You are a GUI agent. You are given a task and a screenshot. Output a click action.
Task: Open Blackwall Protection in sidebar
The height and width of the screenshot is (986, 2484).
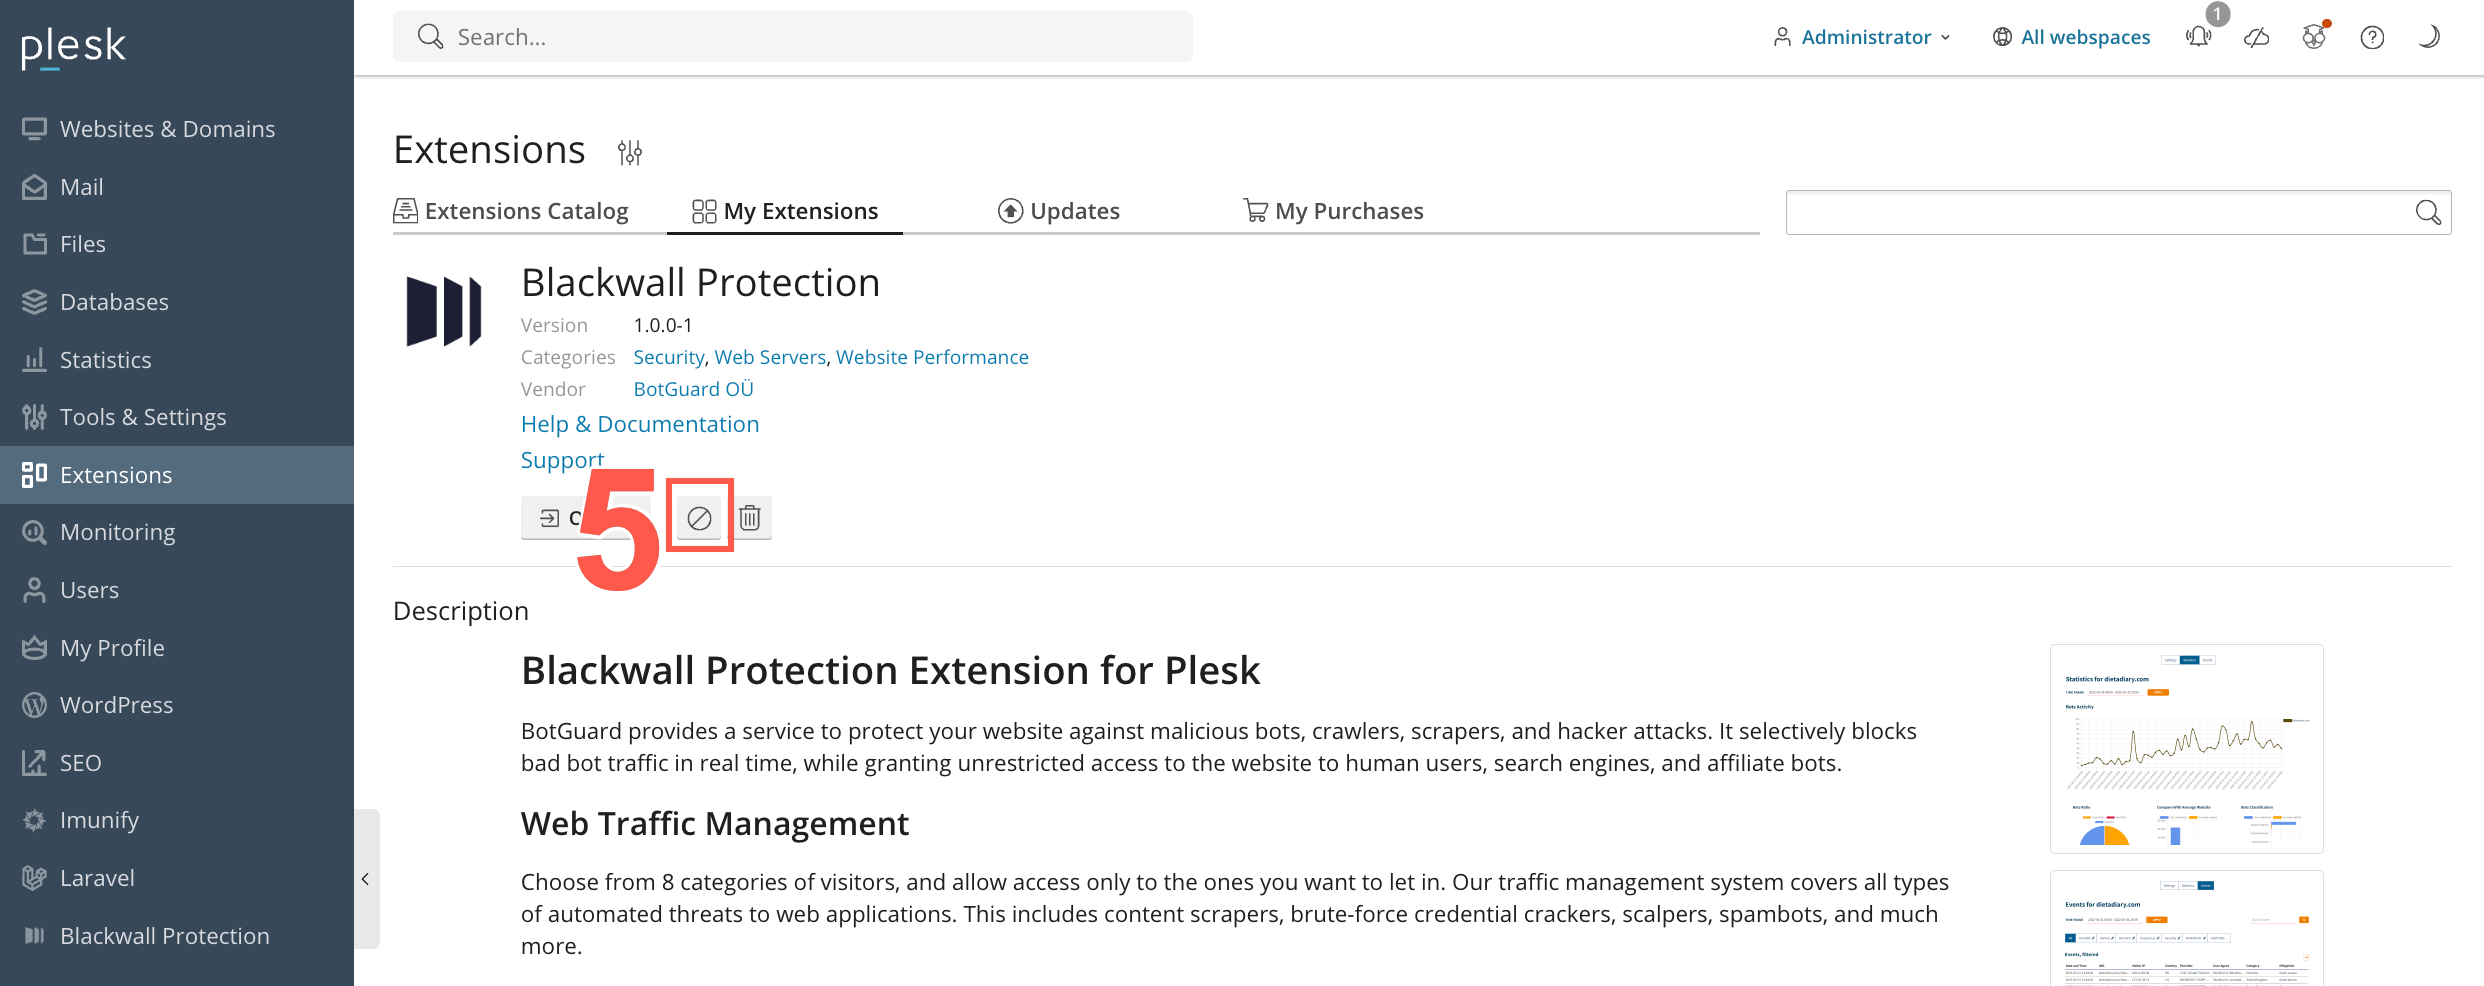click(x=164, y=936)
